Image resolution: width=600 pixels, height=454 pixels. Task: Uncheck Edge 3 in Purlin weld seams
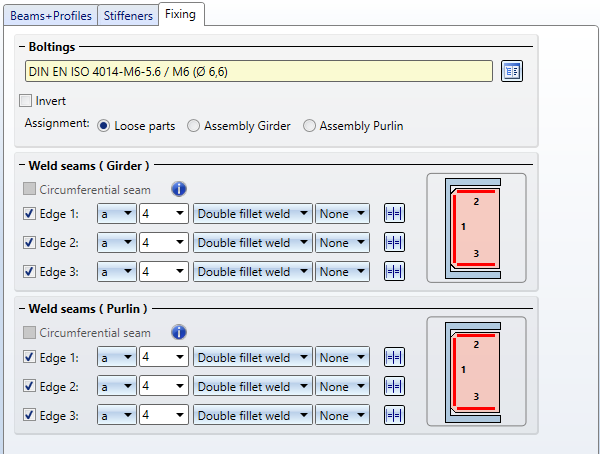(x=29, y=415)
